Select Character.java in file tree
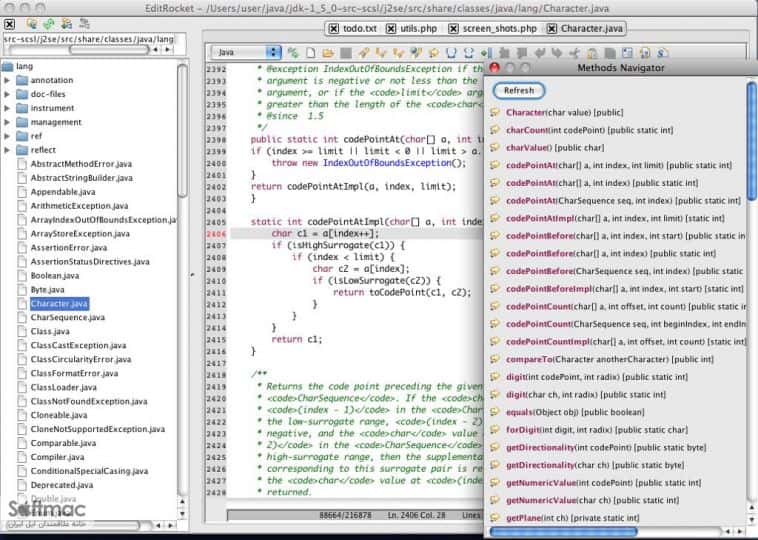Viewport: 758px width, 540px height. pos(59,304)
